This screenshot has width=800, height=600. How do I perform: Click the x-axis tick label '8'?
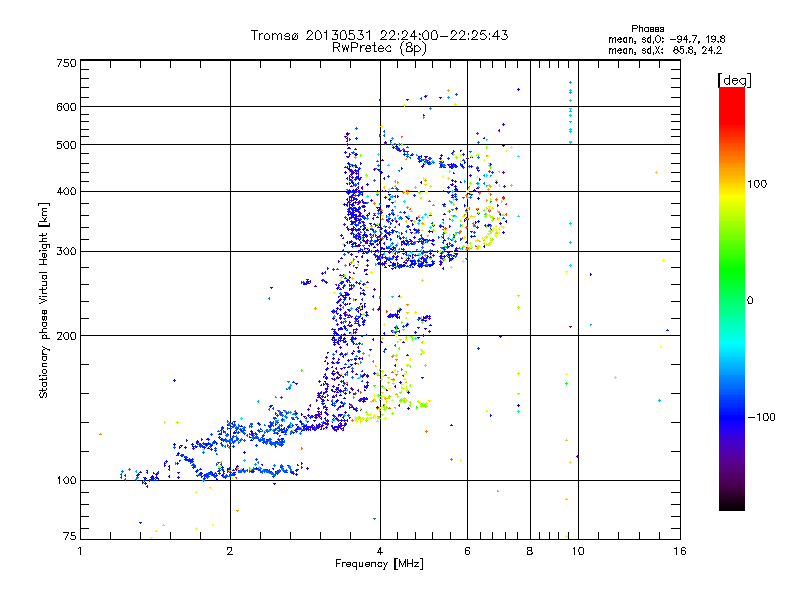coord(530,551)
